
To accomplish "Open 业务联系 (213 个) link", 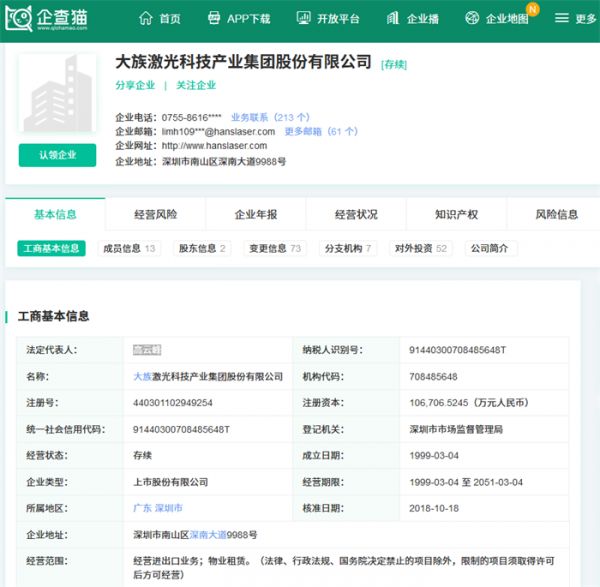I will click(x=270, y=117).
